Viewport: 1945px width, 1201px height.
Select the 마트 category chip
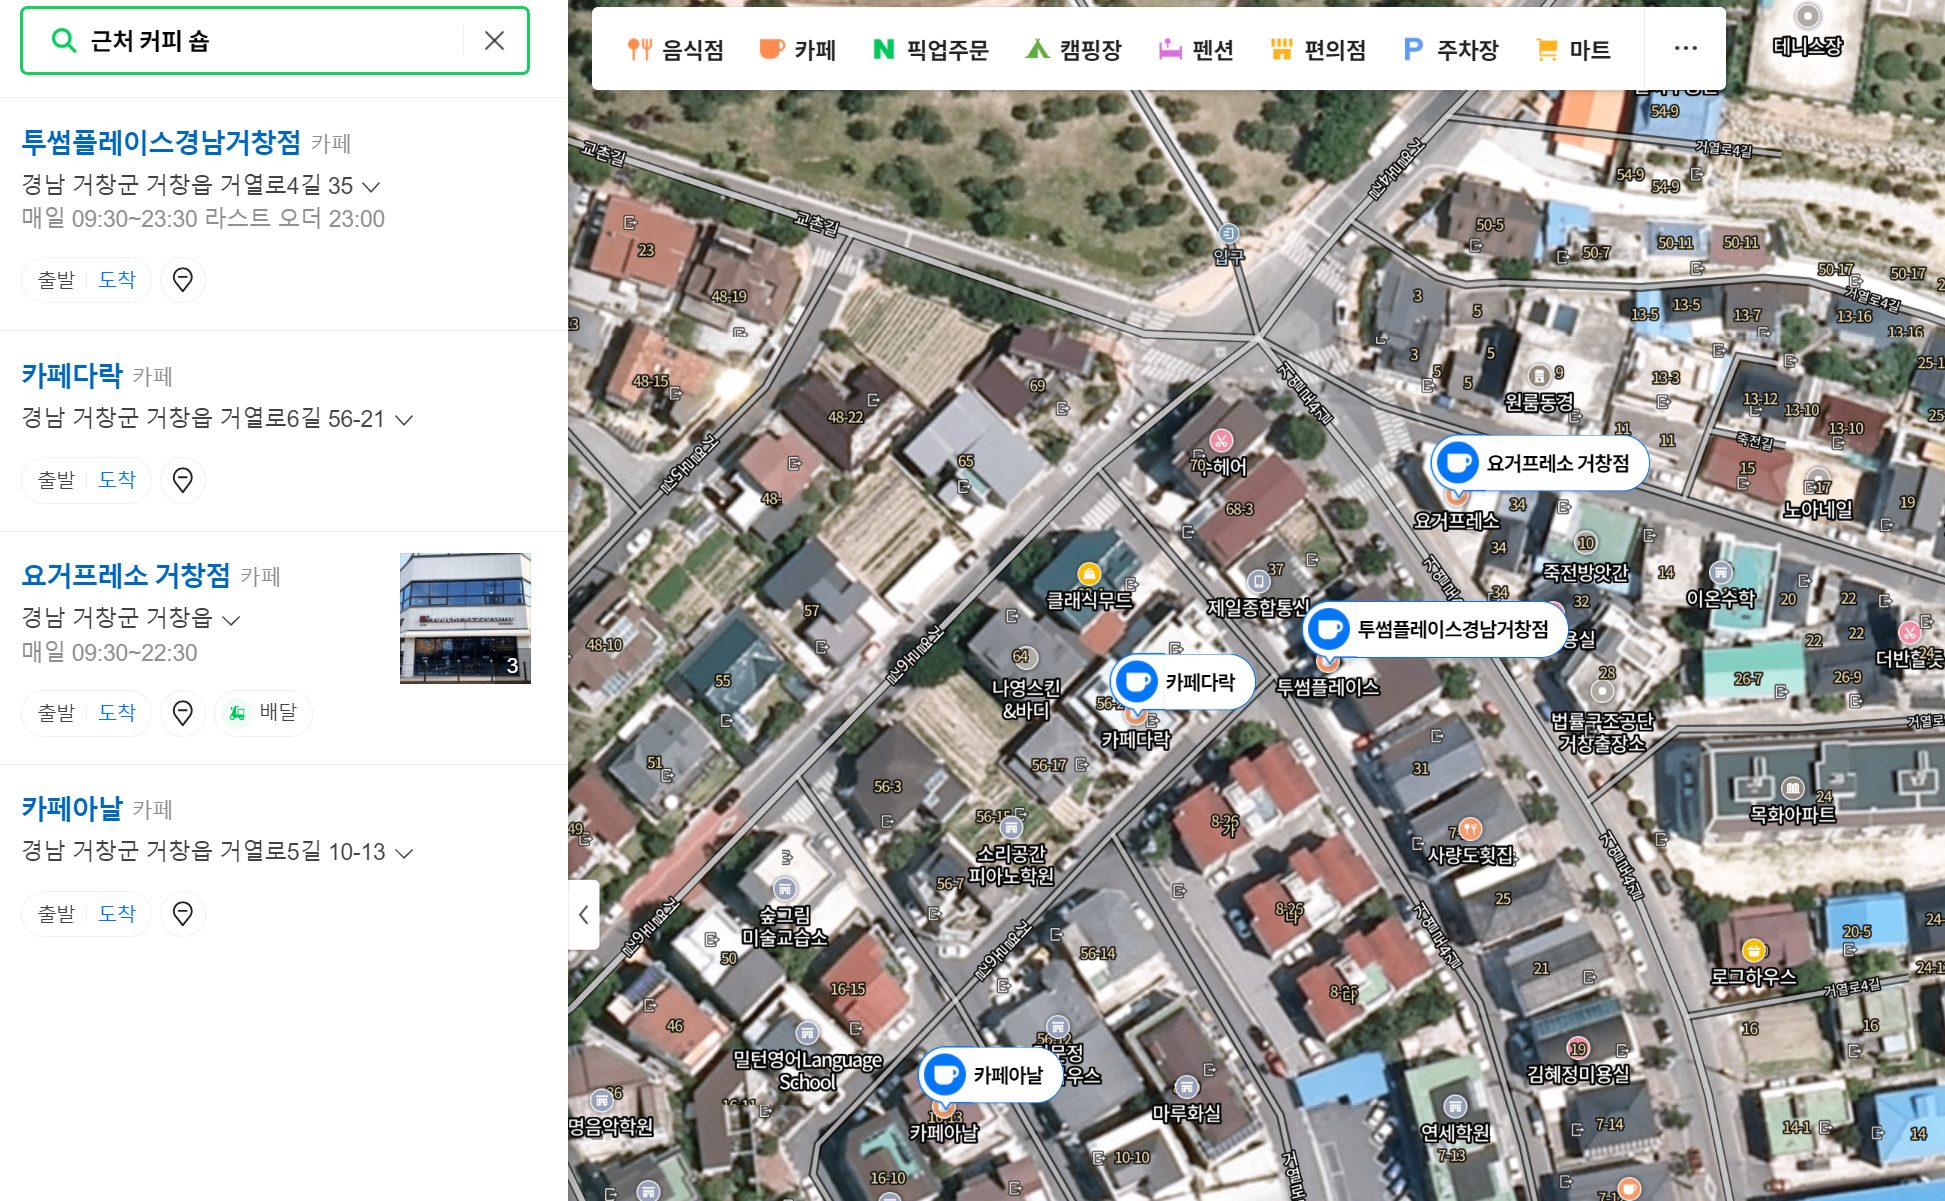pyautogui.click(x=1573, y=49)
